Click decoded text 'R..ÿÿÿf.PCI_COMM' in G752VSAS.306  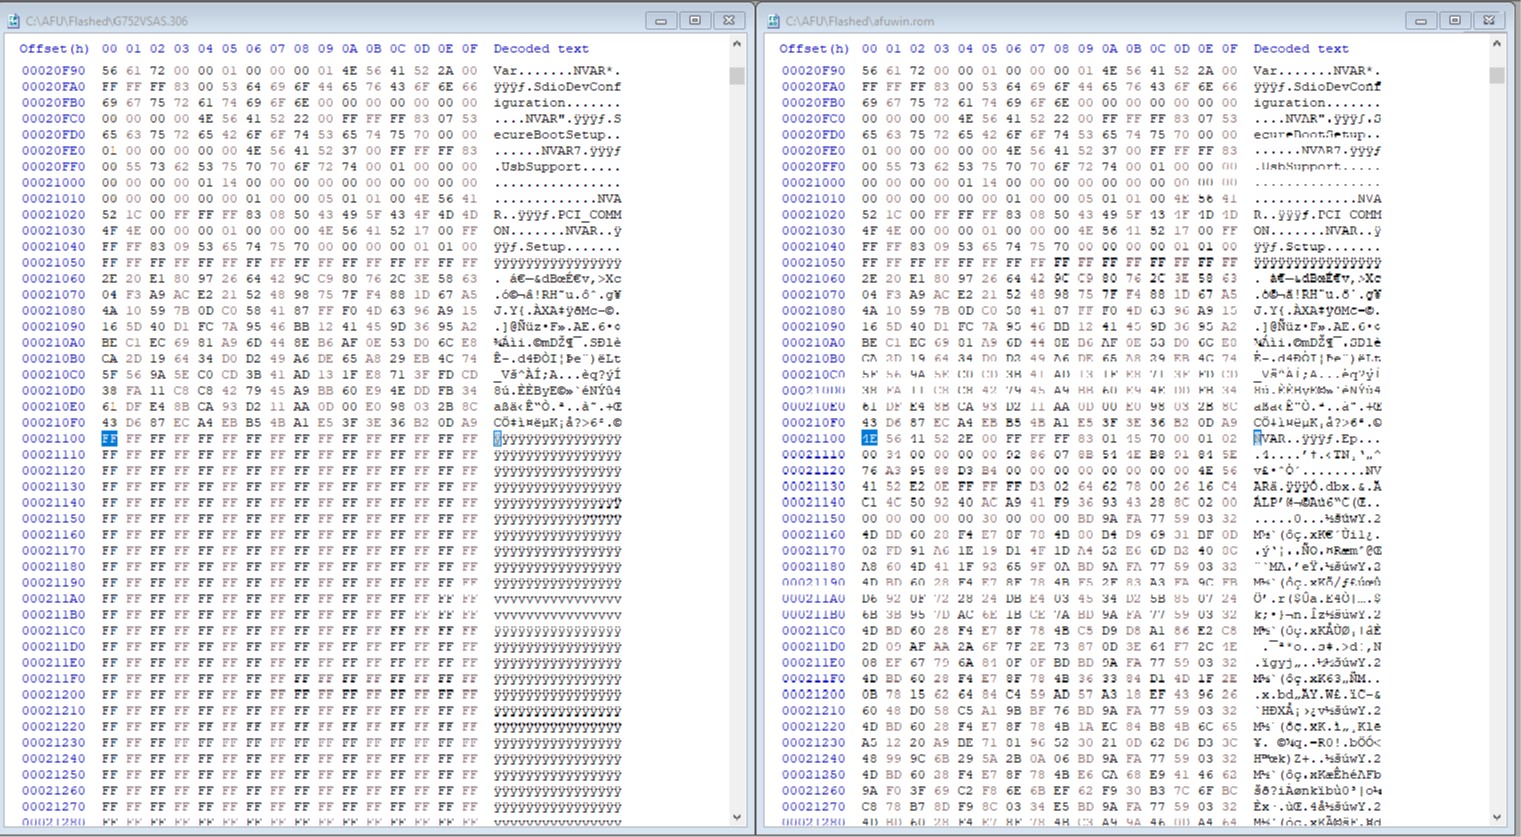click(x=557, y=215)
